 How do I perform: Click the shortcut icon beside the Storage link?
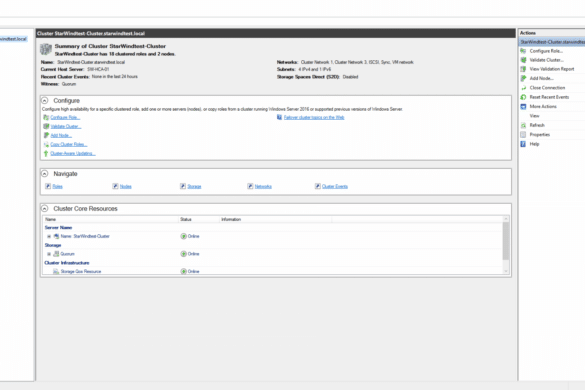pos(183,186)
